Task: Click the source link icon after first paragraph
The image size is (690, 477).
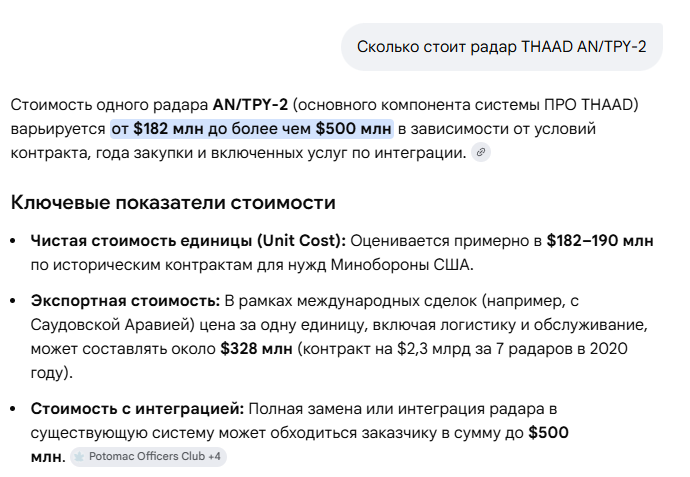Action: (481, 153)
